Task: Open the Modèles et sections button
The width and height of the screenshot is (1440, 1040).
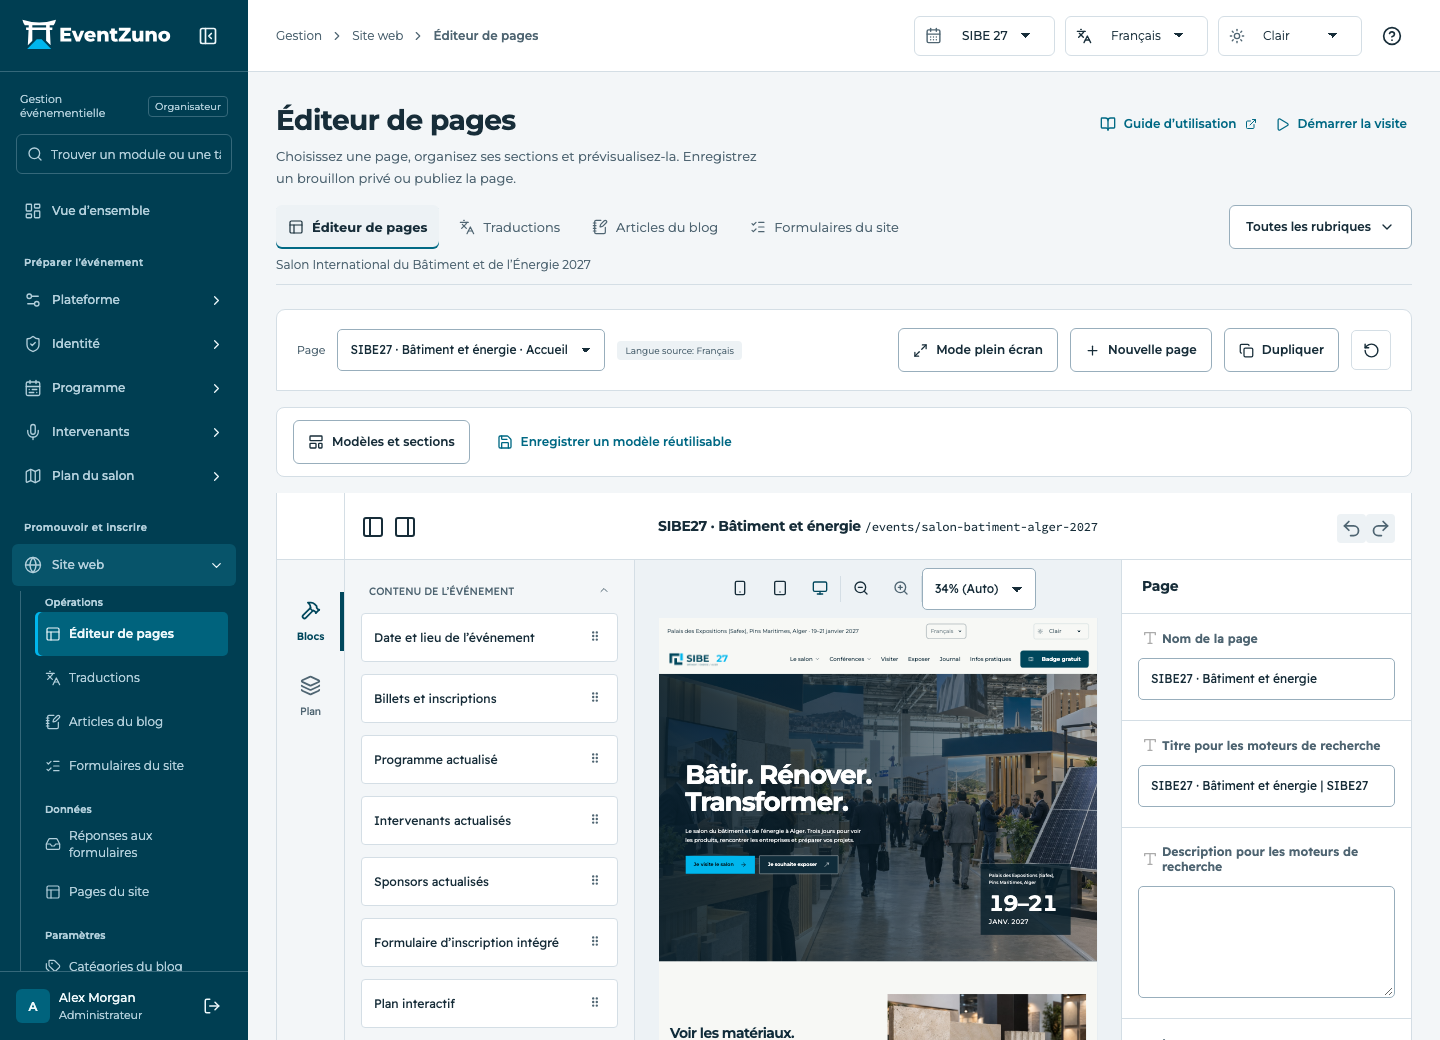Action: pyautogui.click(x=381, y=442)
